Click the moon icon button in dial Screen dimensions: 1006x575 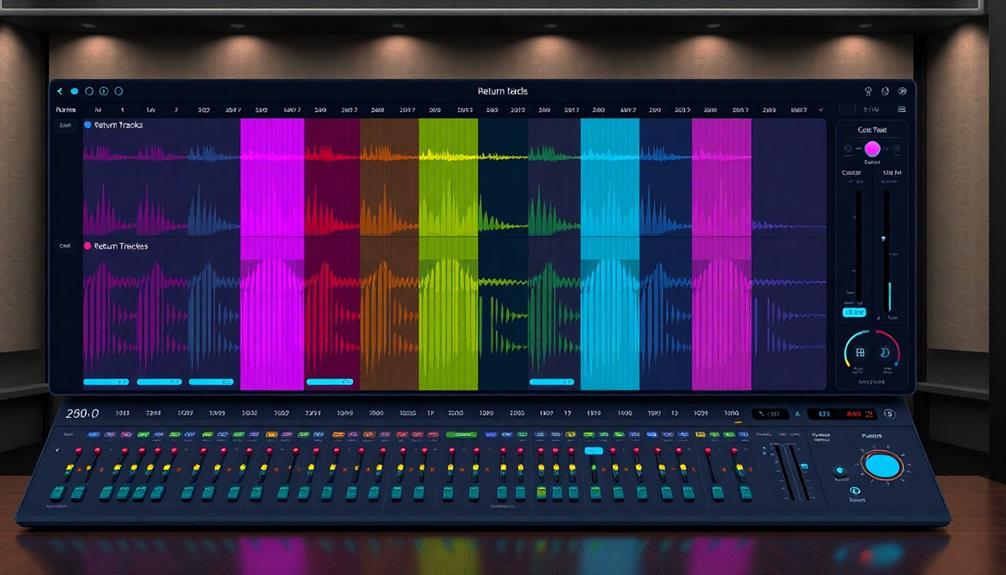pos(885,352)
